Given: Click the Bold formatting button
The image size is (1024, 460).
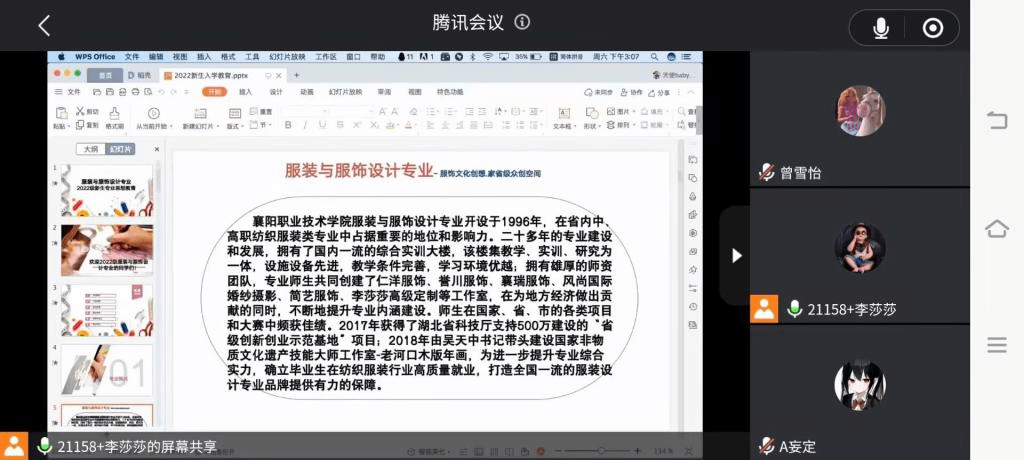Looking at the screenshot, I should tap(288, 126).
